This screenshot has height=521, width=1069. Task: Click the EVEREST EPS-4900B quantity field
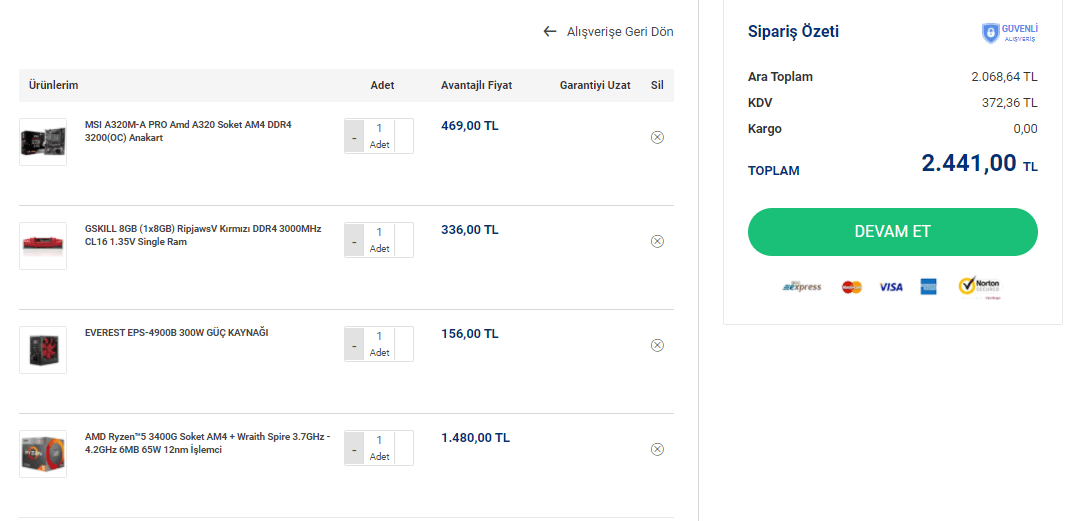click(380, 337)
